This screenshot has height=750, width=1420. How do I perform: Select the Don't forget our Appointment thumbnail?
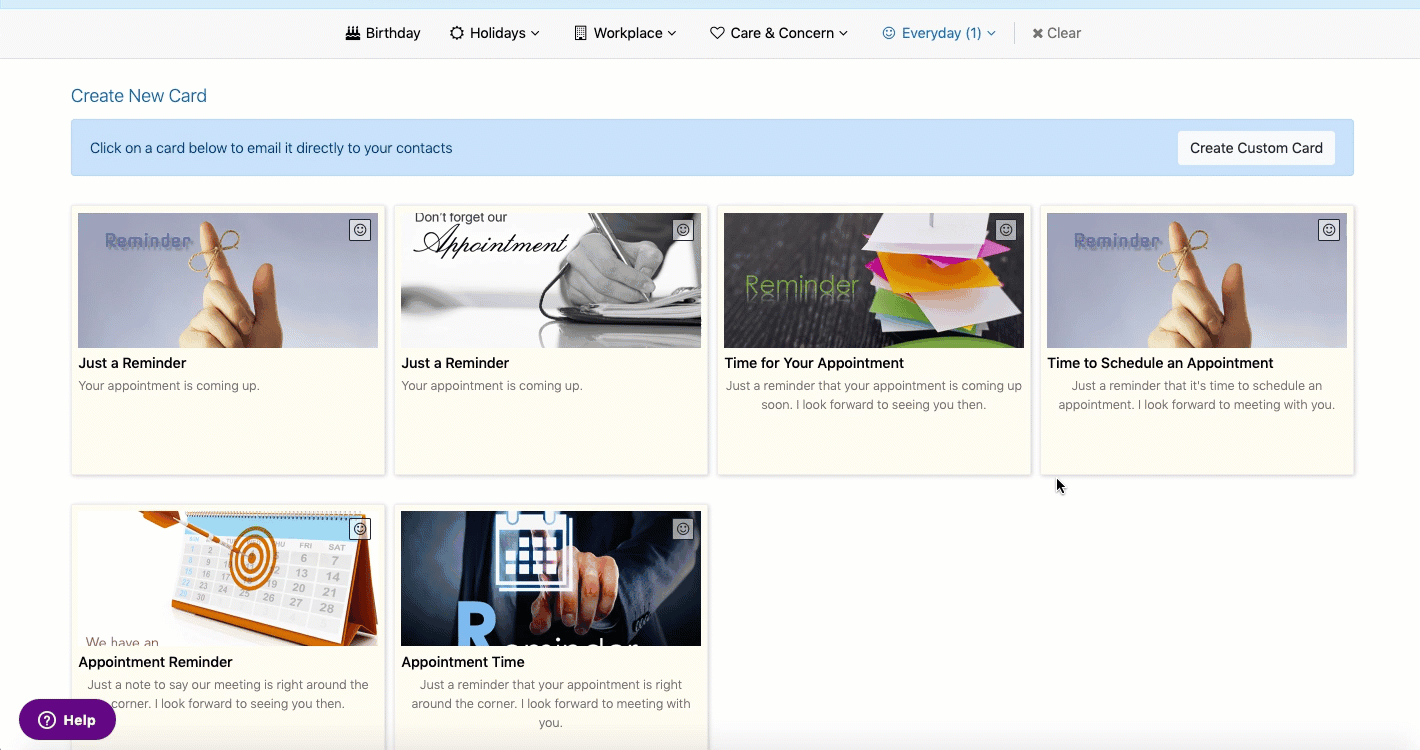(x=551, y=280)
